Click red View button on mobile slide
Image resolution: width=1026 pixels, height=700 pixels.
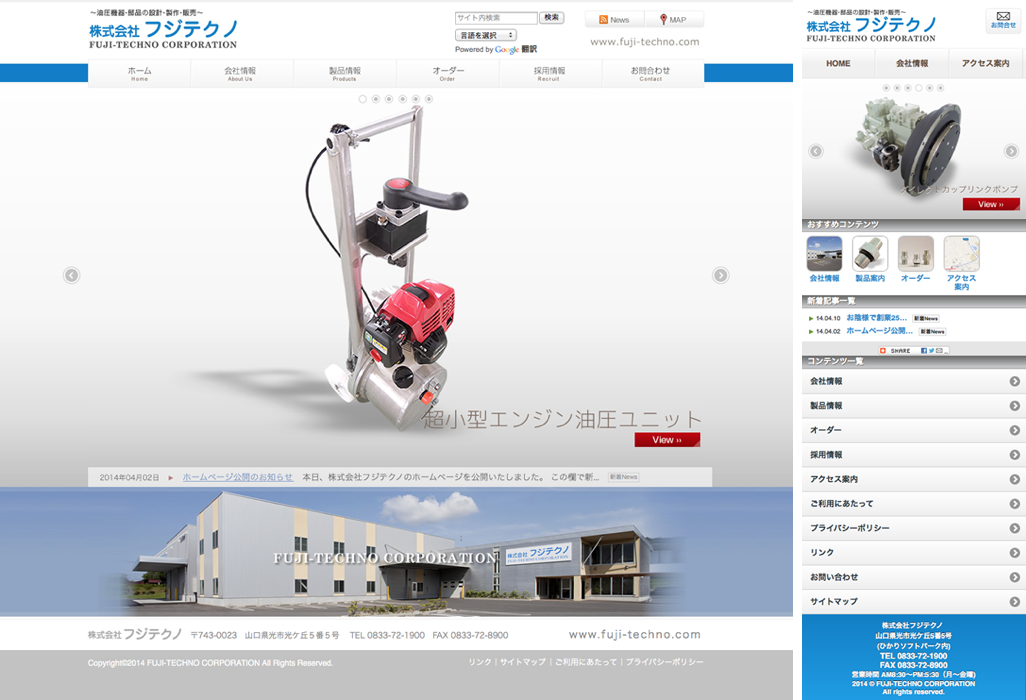coord(991,204)
